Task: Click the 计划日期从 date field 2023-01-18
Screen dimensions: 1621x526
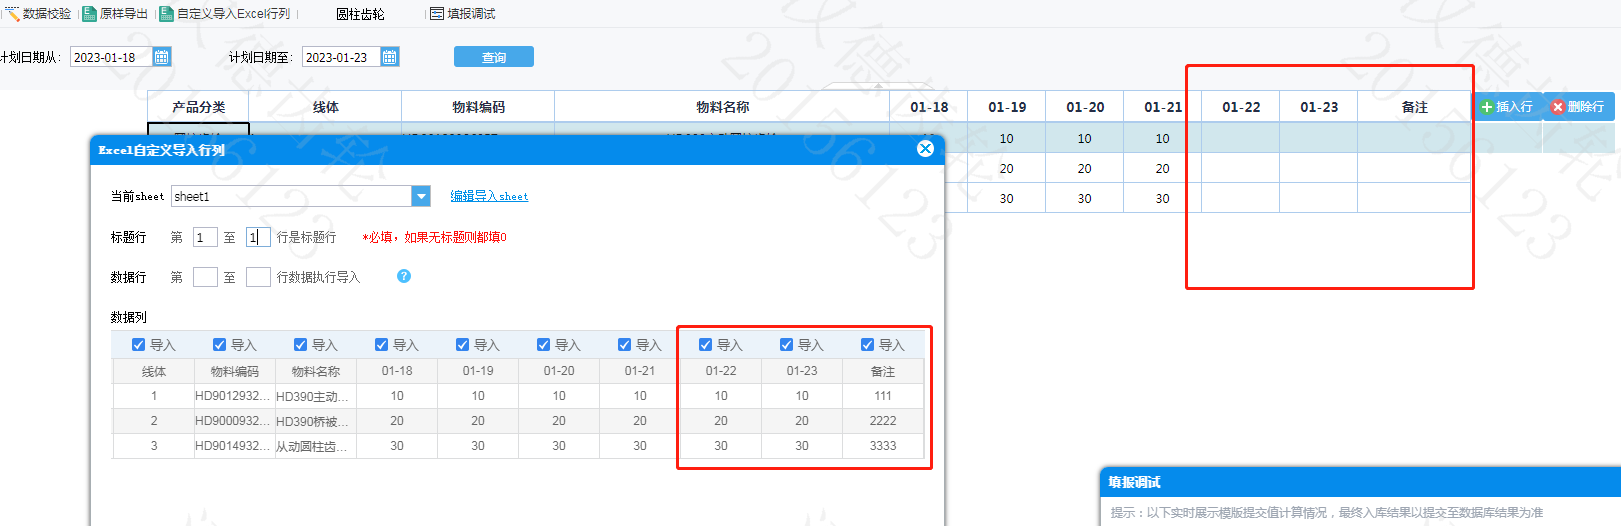Action: coord(111,57)
